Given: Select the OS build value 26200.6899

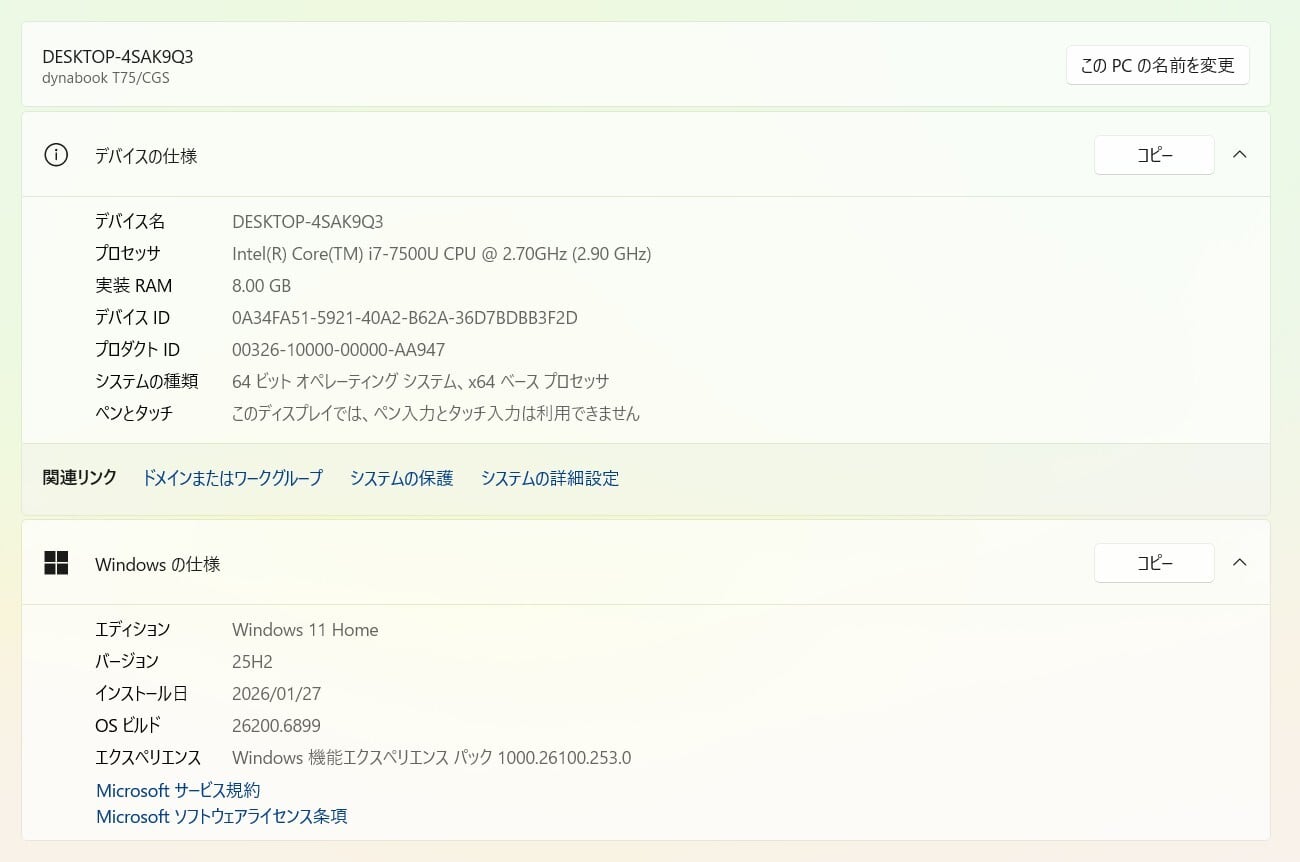Looking at the screenshot, I should 277,725.
